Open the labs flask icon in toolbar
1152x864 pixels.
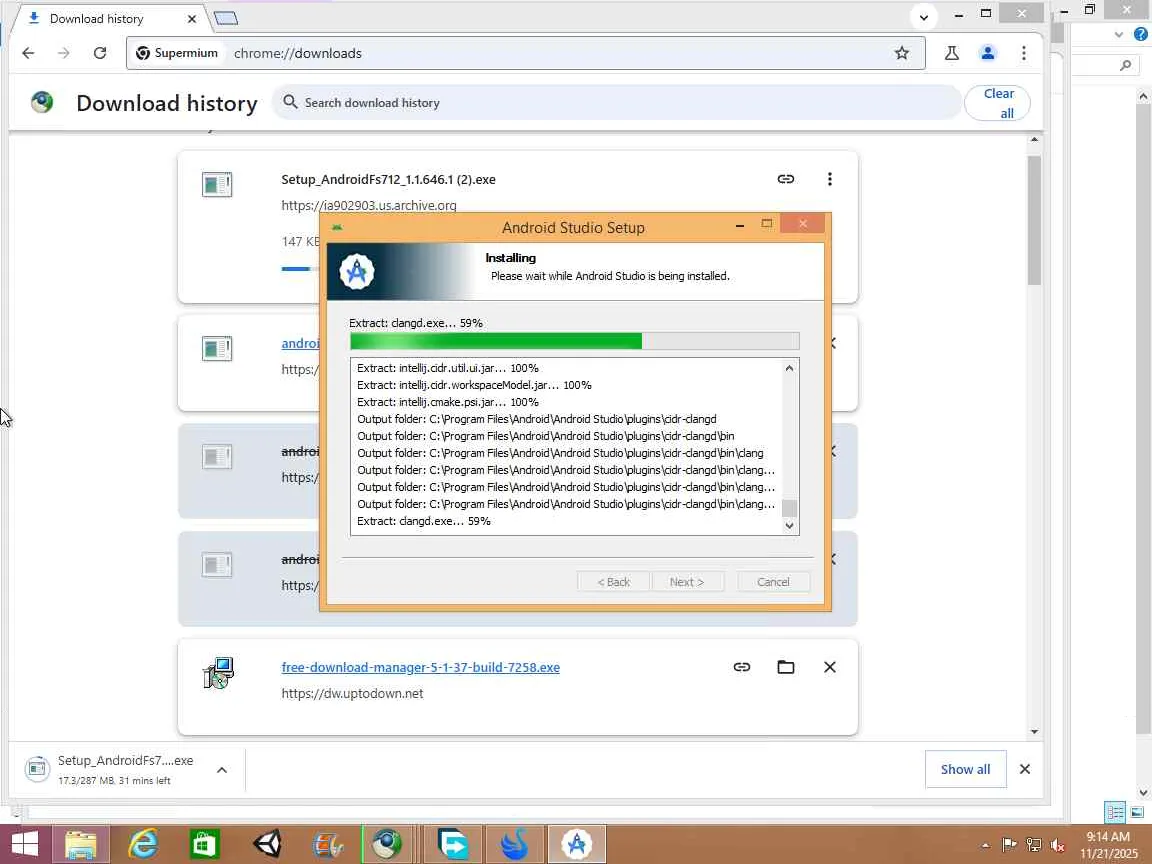[x=951, y=53]
